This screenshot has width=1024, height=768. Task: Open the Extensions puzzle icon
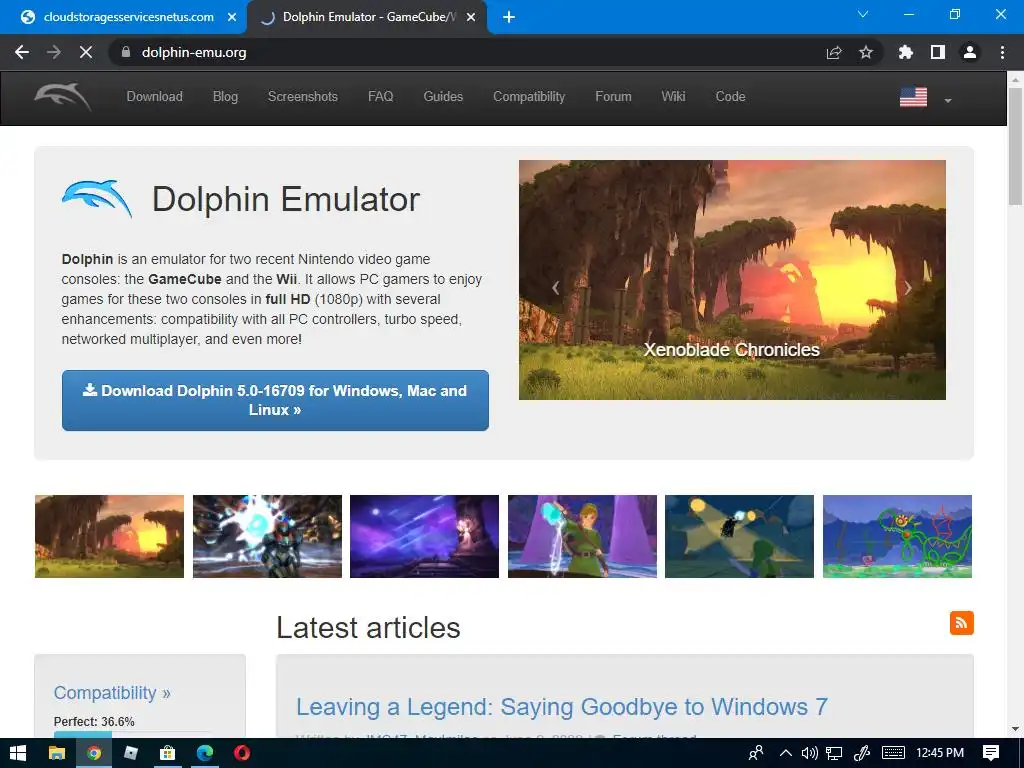tap(906, 52)
